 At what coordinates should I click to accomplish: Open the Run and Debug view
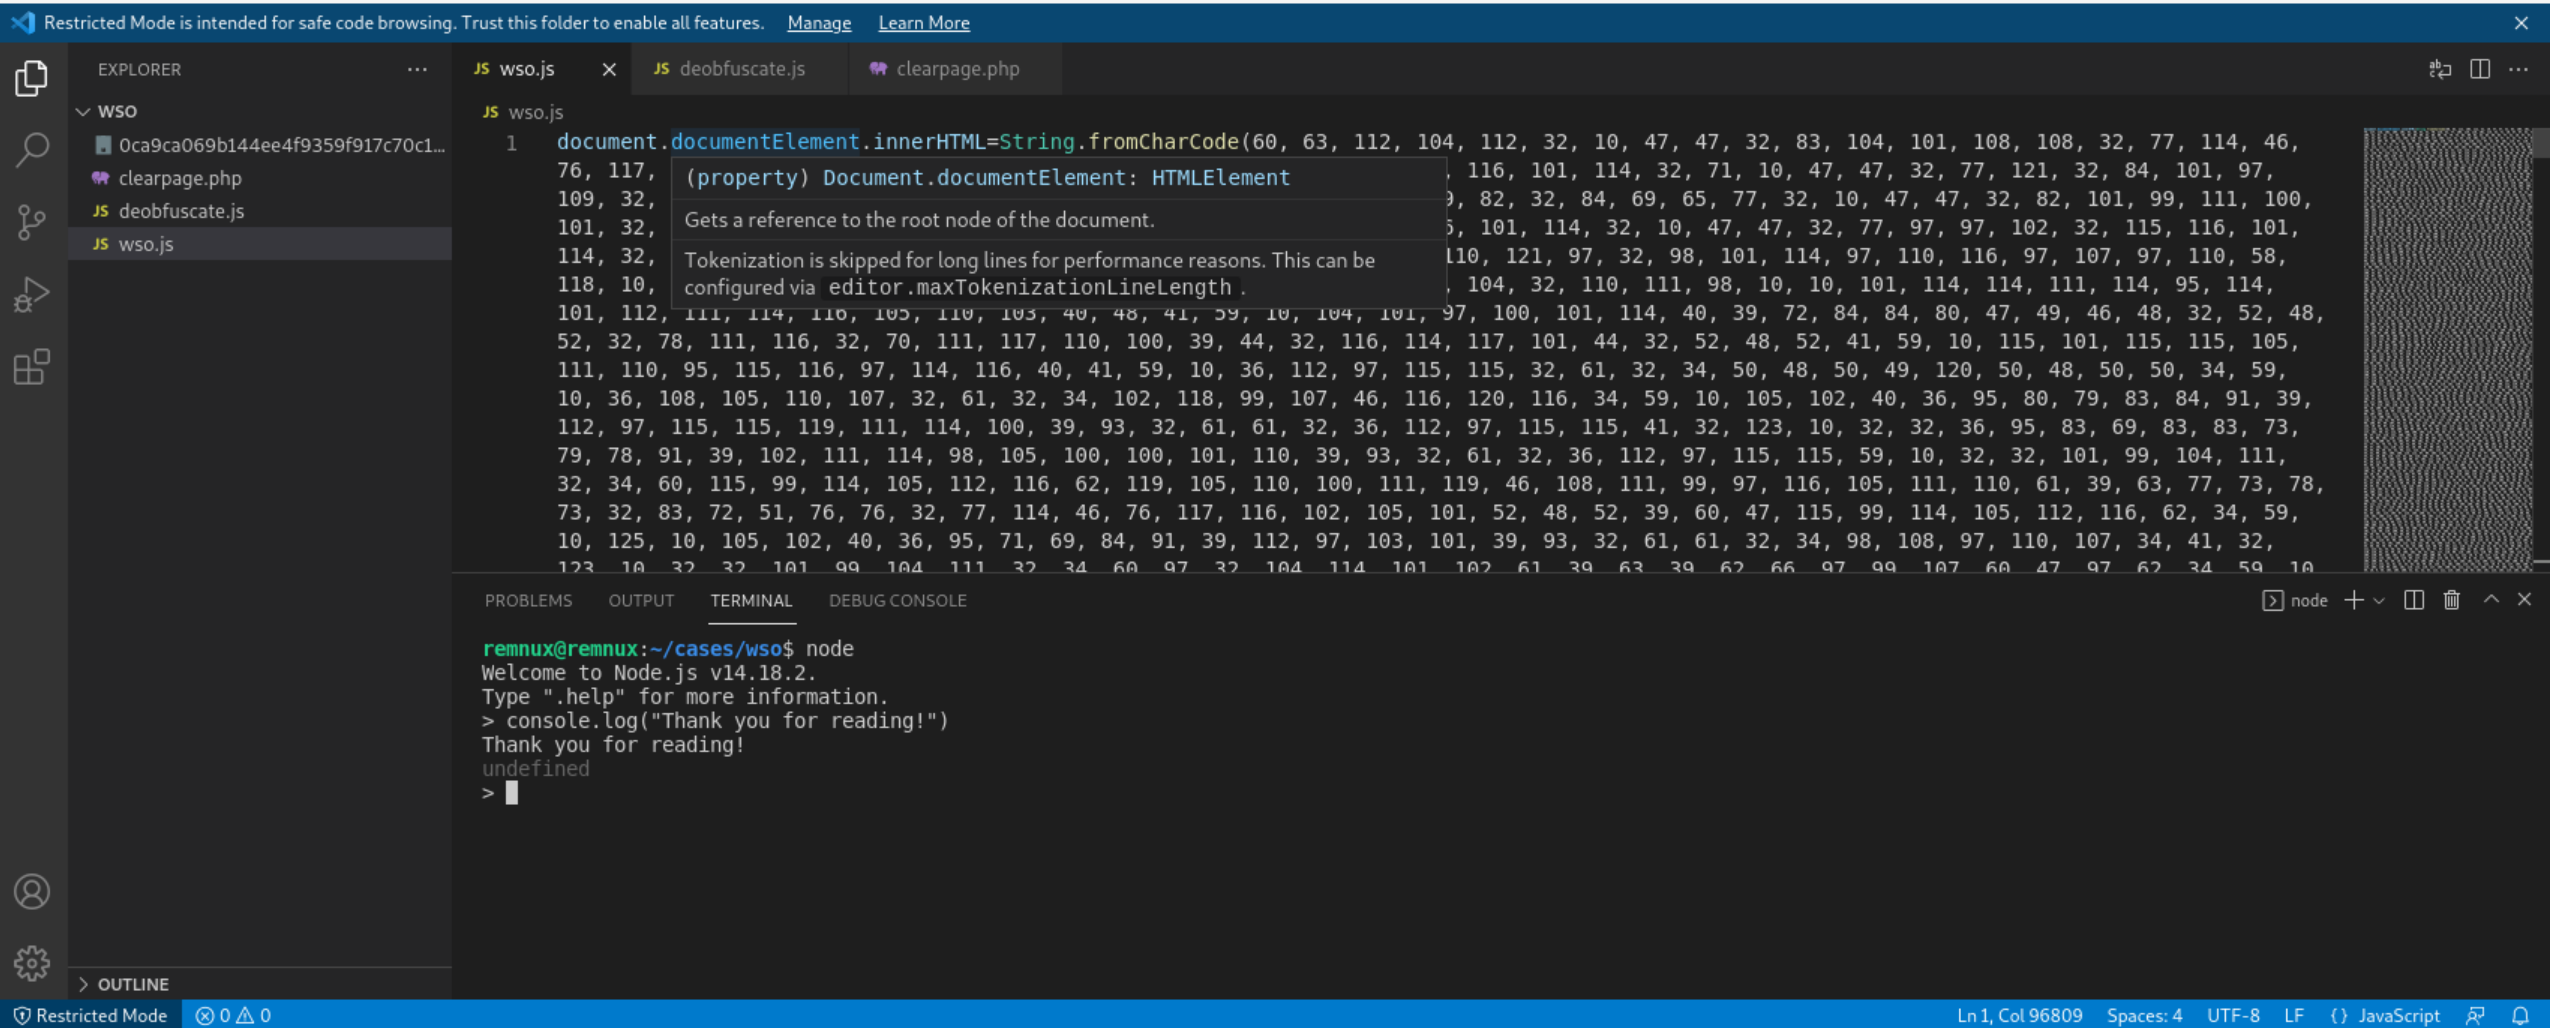[x=31, y=292]
